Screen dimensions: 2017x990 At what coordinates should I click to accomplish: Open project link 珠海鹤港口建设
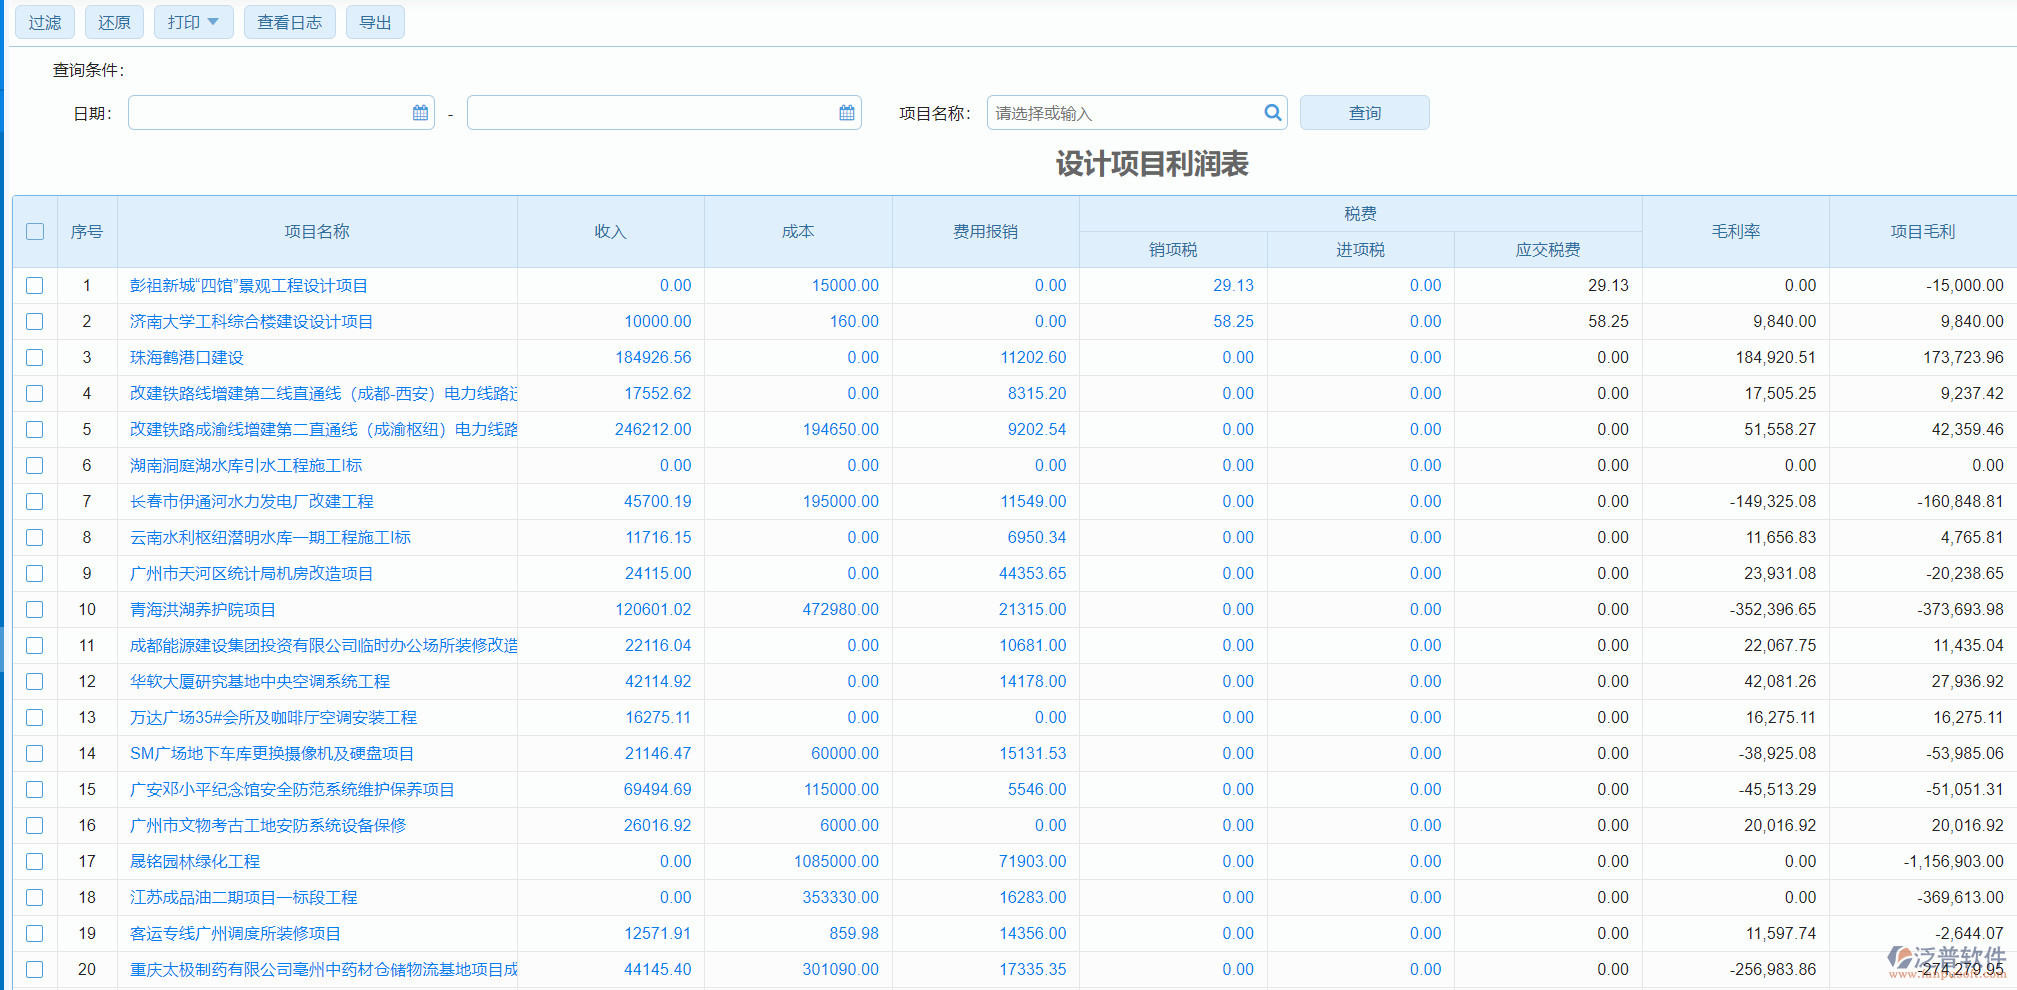click(x=187, y=357)
